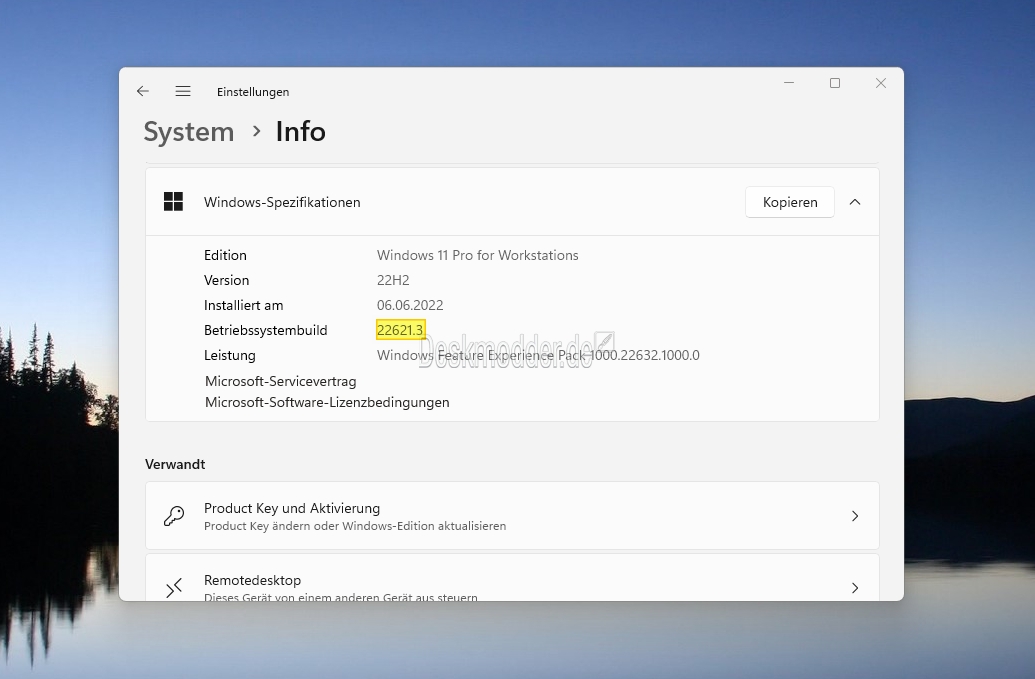The width and height of the screenshot is (1035, 679).
Task: Open Product Key und Aktivierung chevron
Action: (855, 516)
